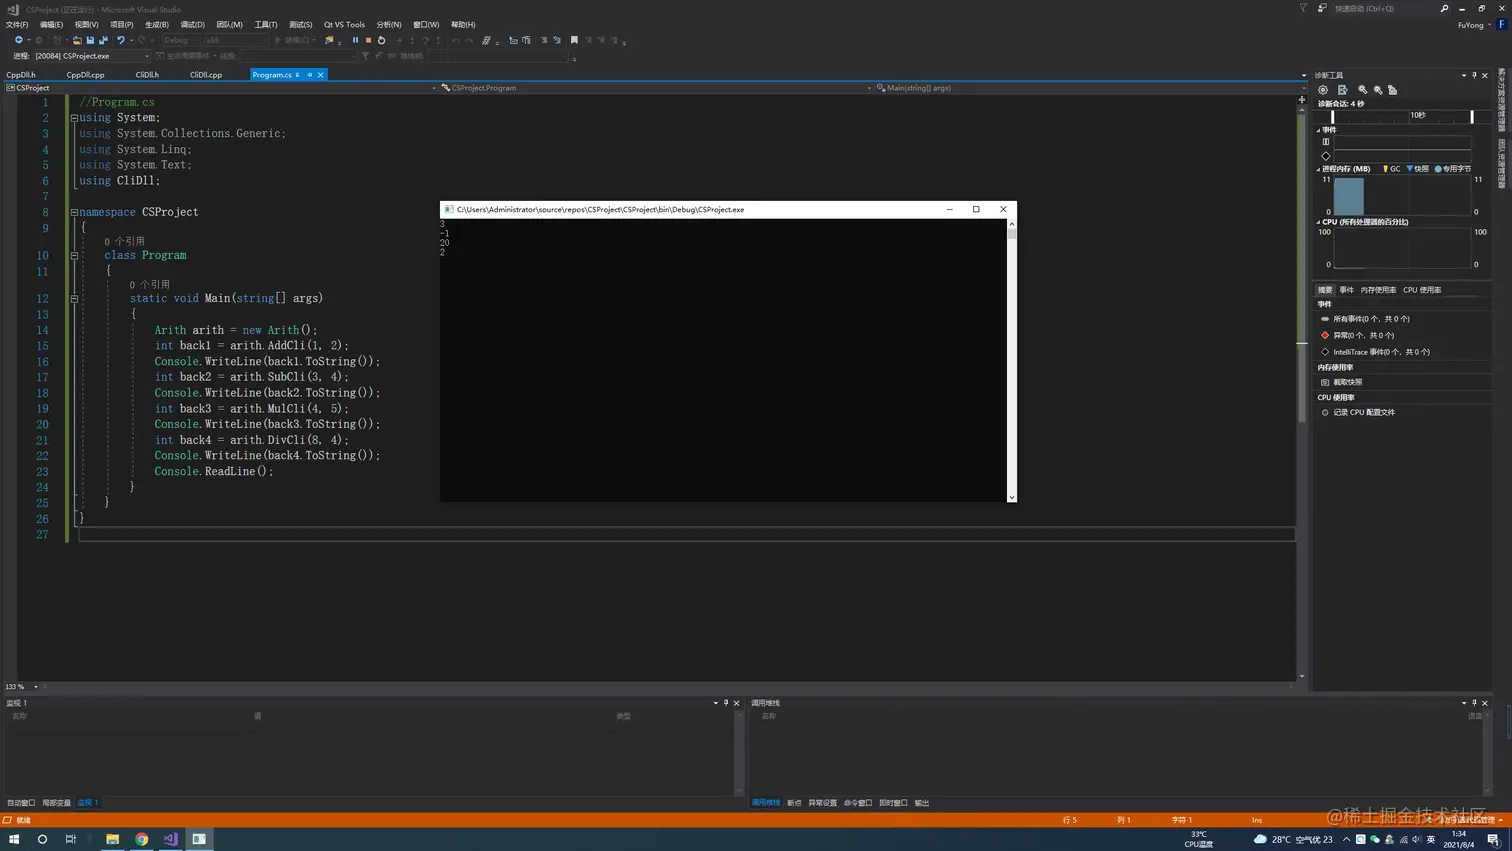Click 所有事件 link in the summary
Viewport: 1512px width, 851px height.
click(1371, 319)
